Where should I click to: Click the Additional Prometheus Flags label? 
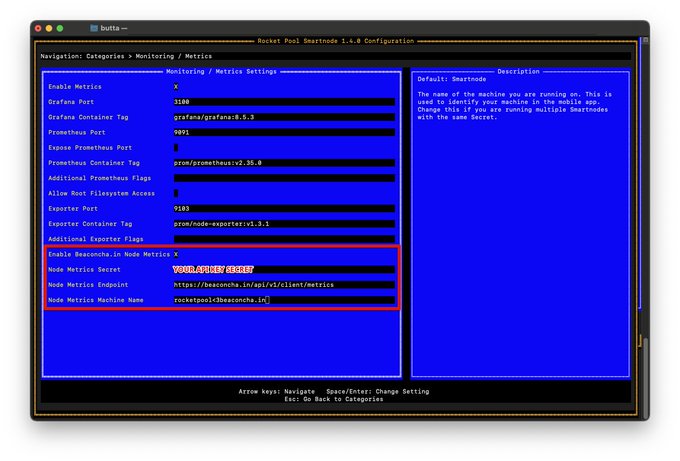[100, 178]
